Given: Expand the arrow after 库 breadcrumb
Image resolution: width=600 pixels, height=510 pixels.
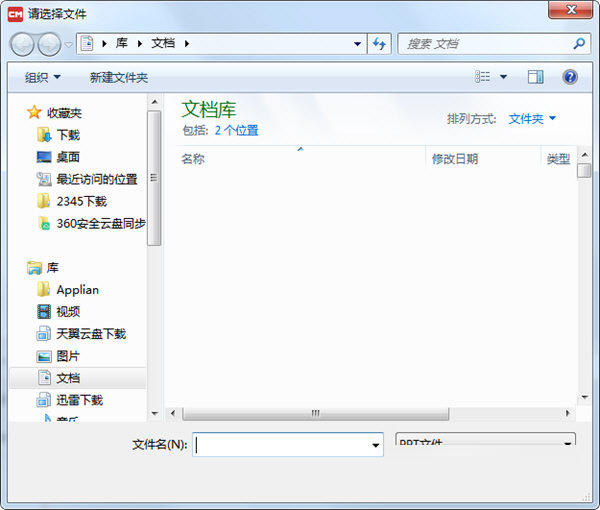Looking at the screenshot, I should 140,44.
